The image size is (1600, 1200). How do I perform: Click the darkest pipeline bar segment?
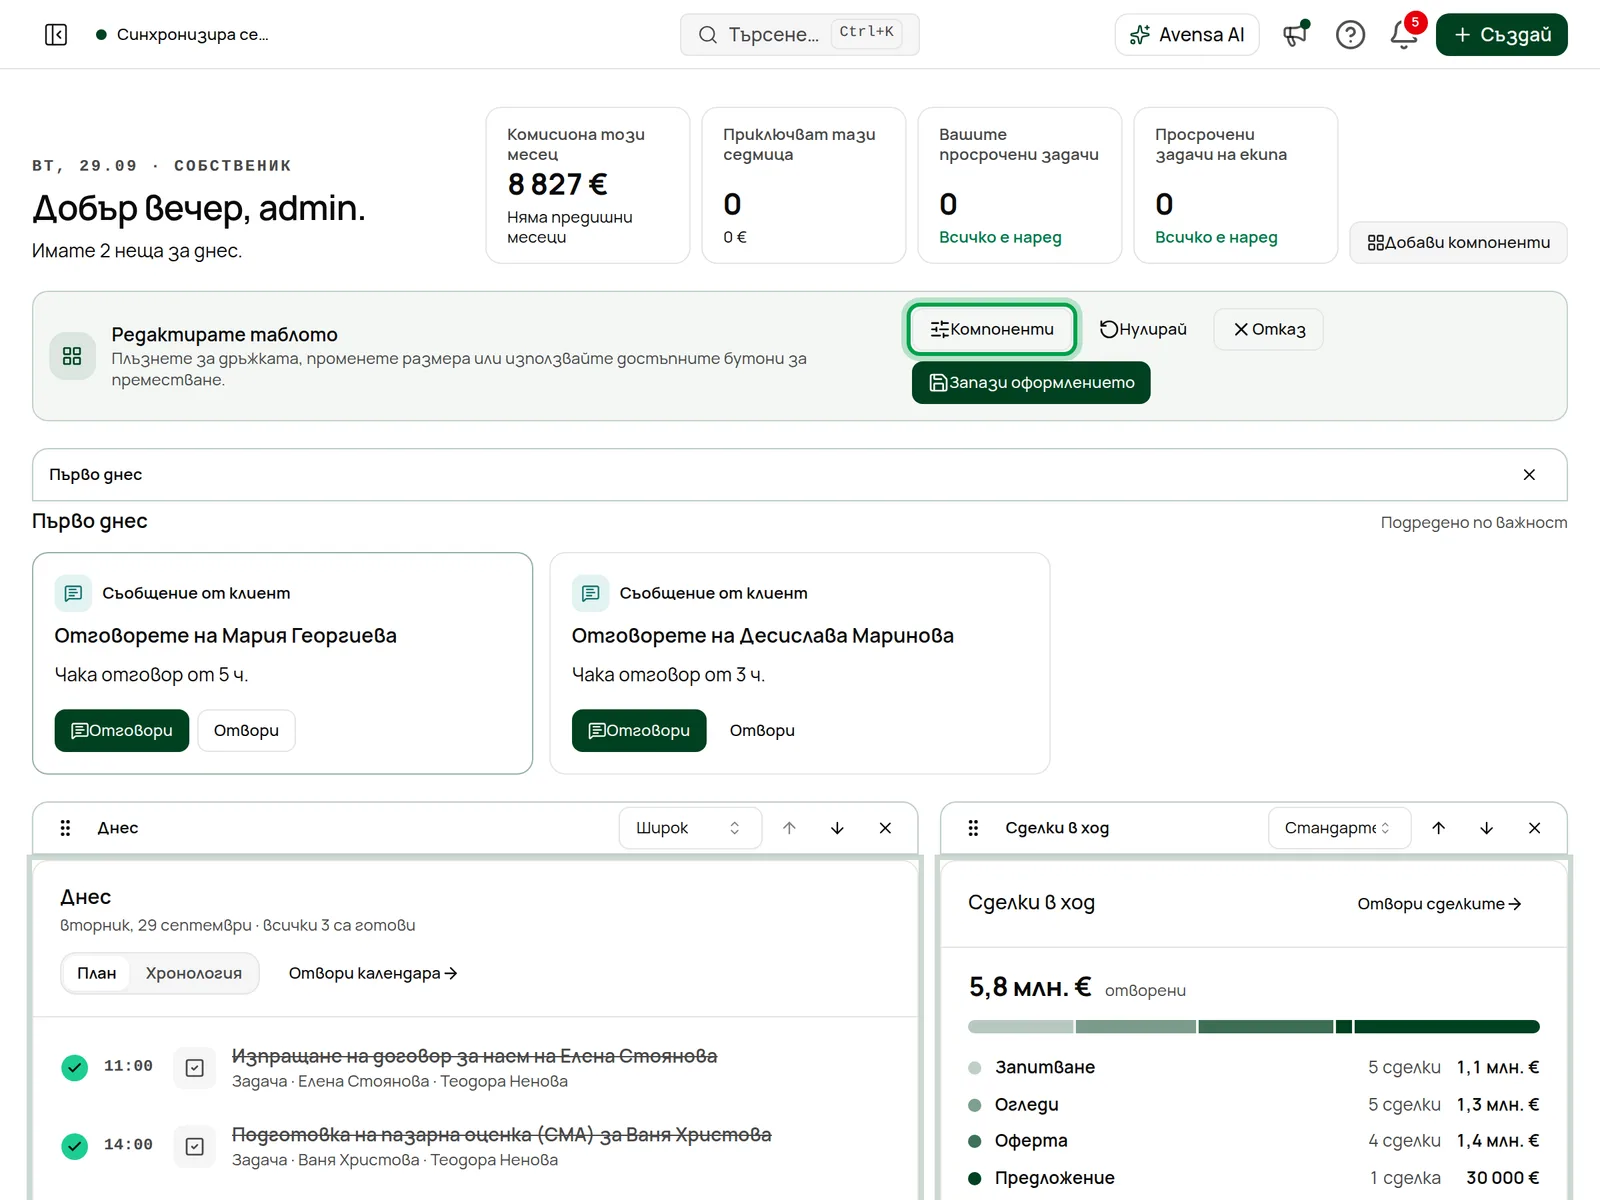point(1447,1027)
